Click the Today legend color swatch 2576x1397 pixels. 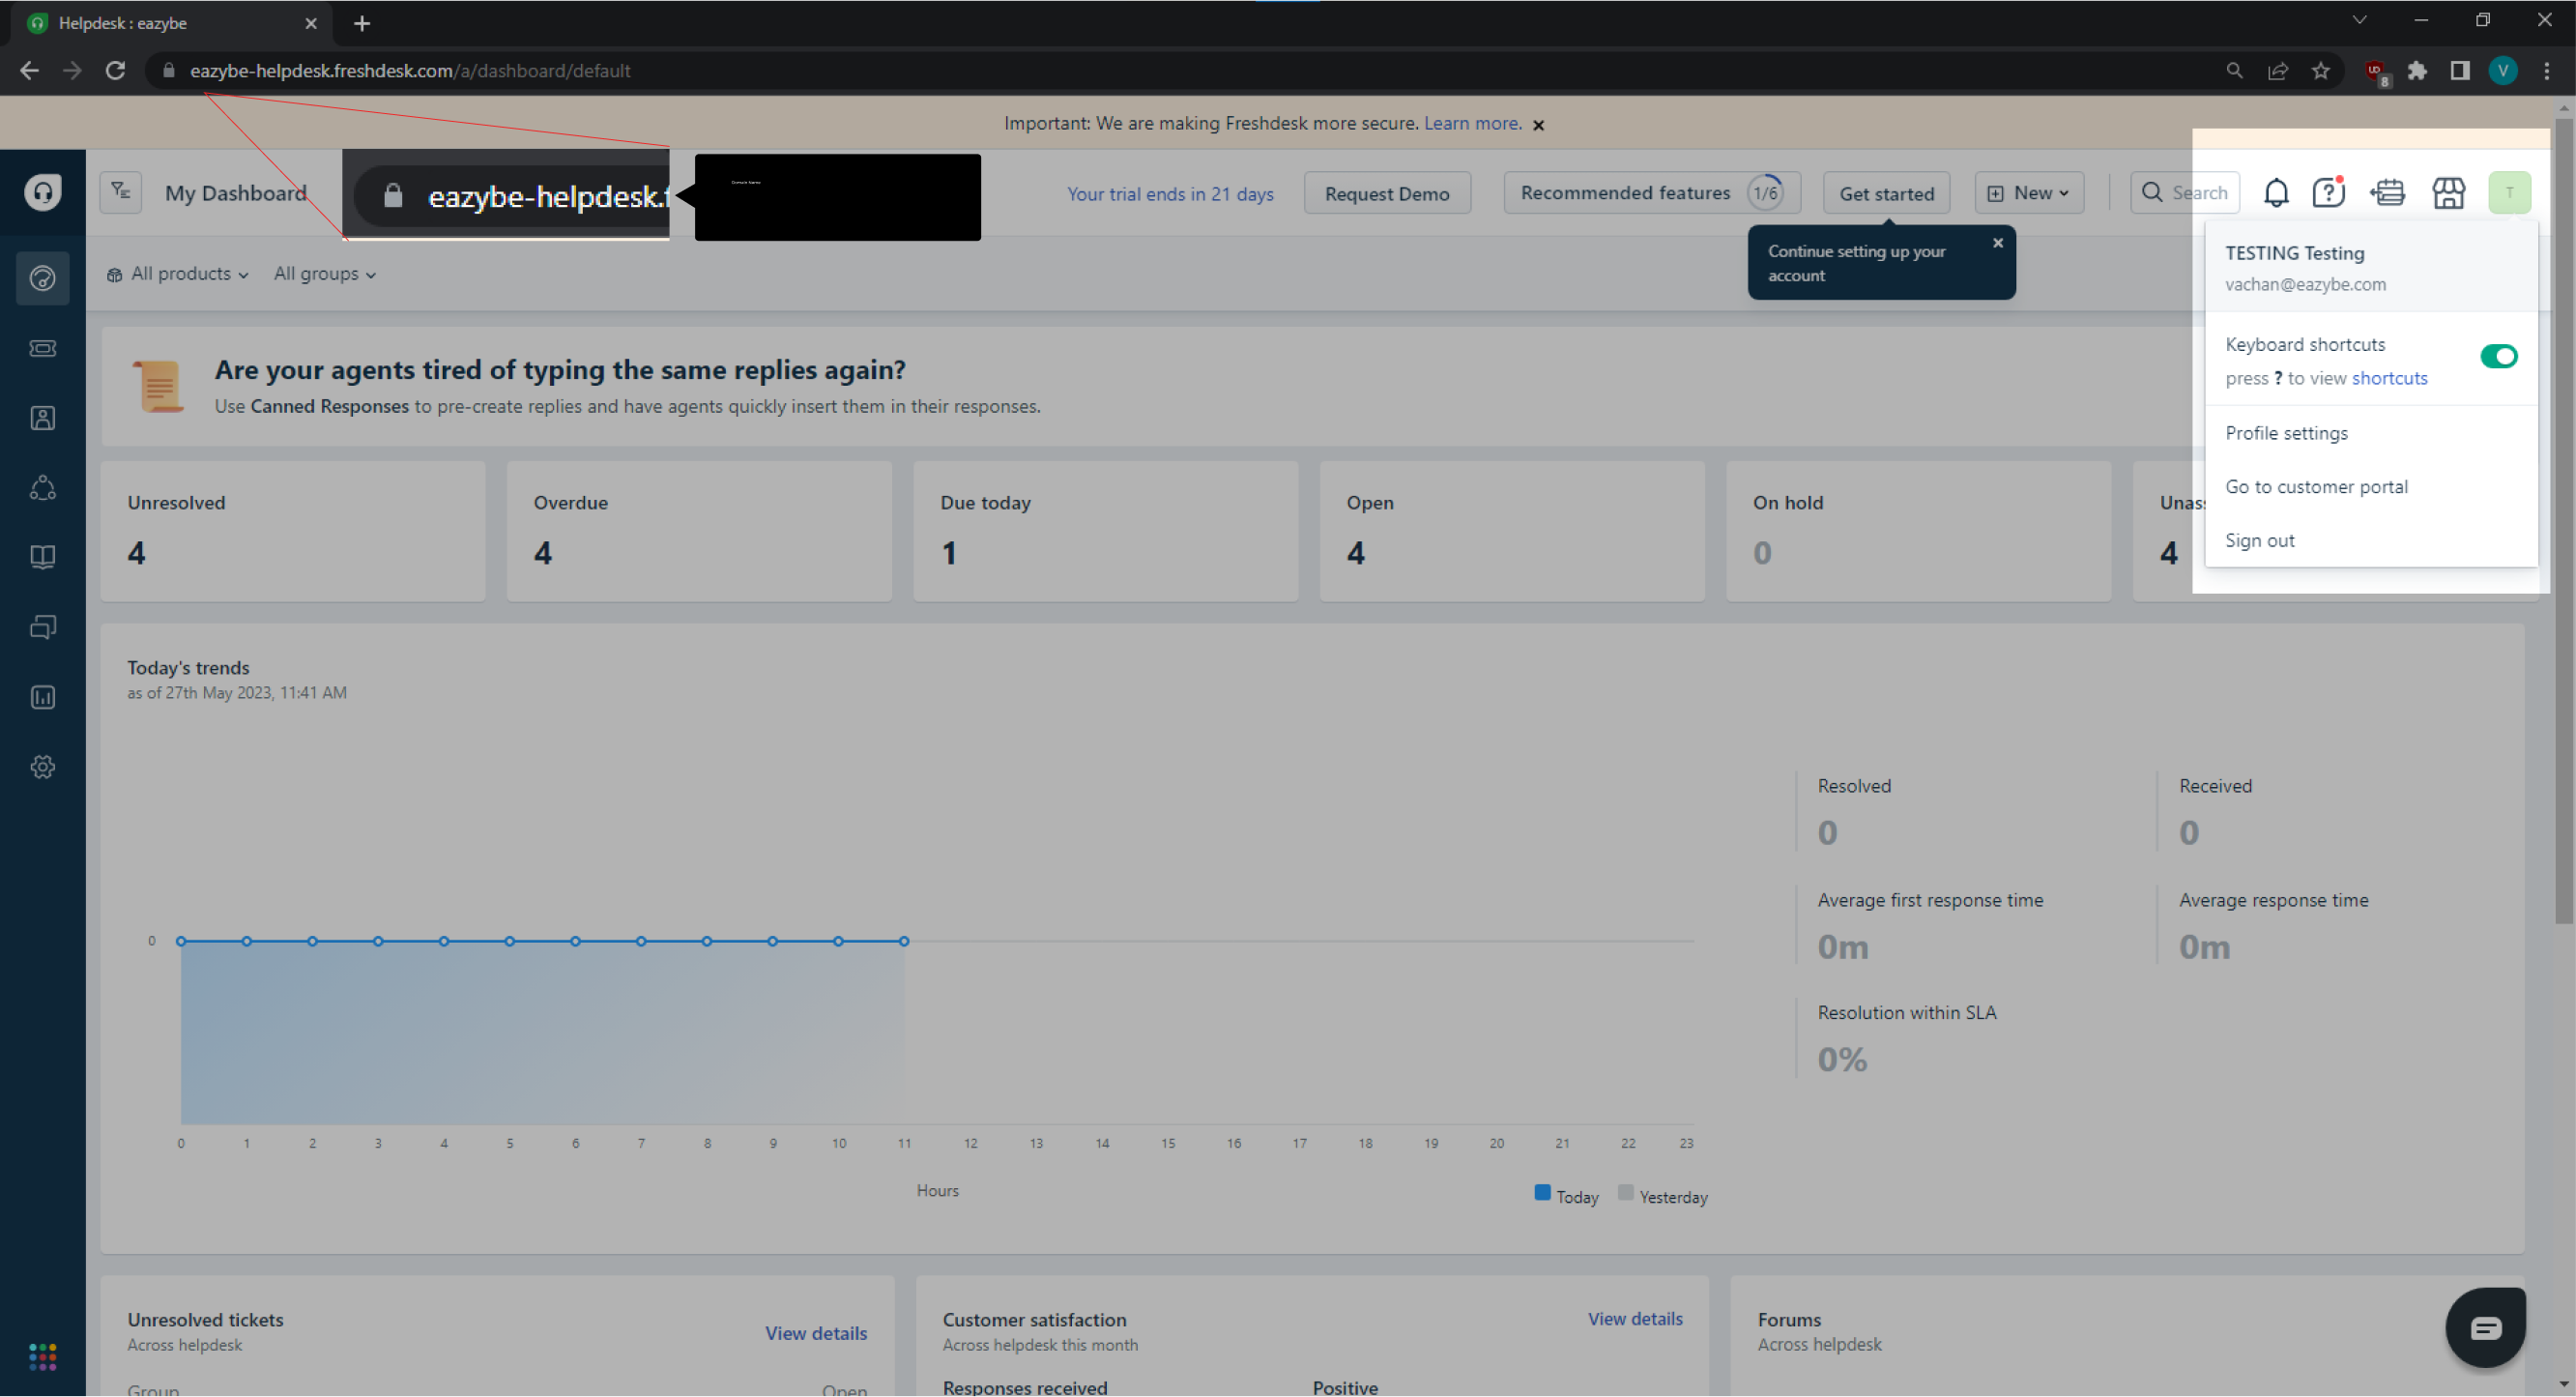coord(1542,1192)
